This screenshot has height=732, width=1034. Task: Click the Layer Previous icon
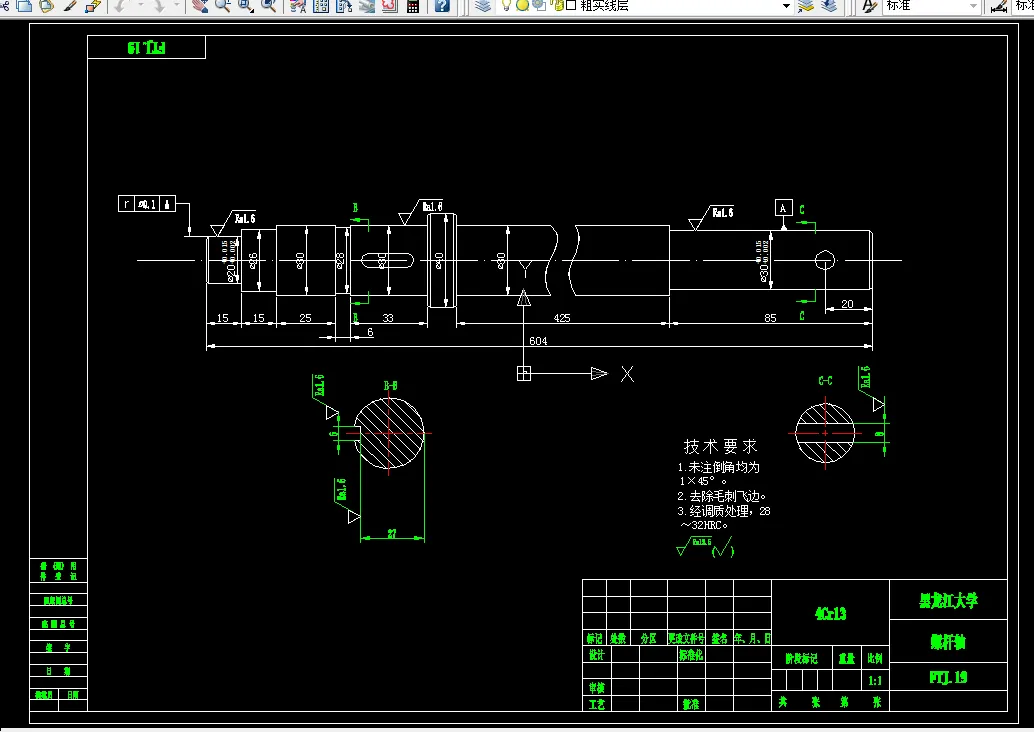829,6
